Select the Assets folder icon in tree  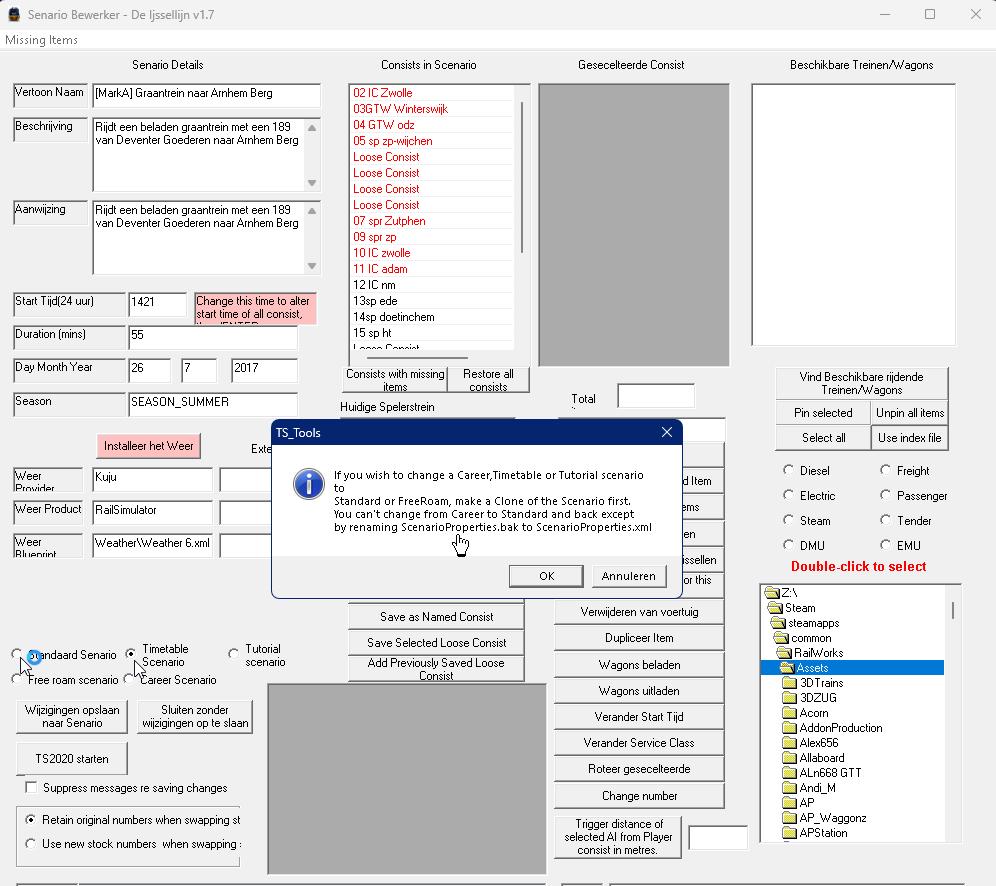coord(786,668)
